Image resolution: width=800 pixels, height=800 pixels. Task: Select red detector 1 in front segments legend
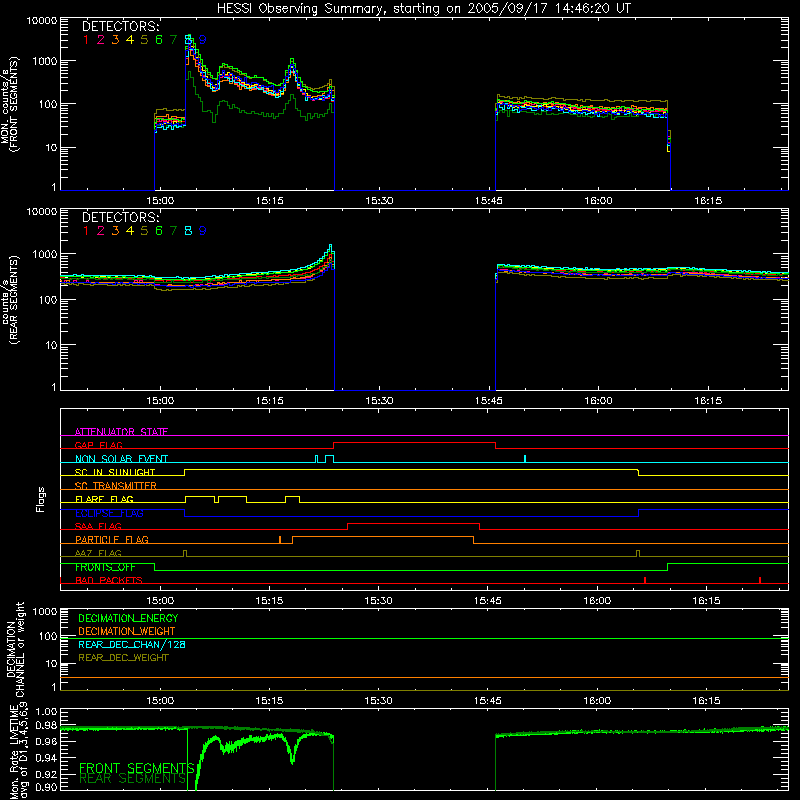pos(86,40)
